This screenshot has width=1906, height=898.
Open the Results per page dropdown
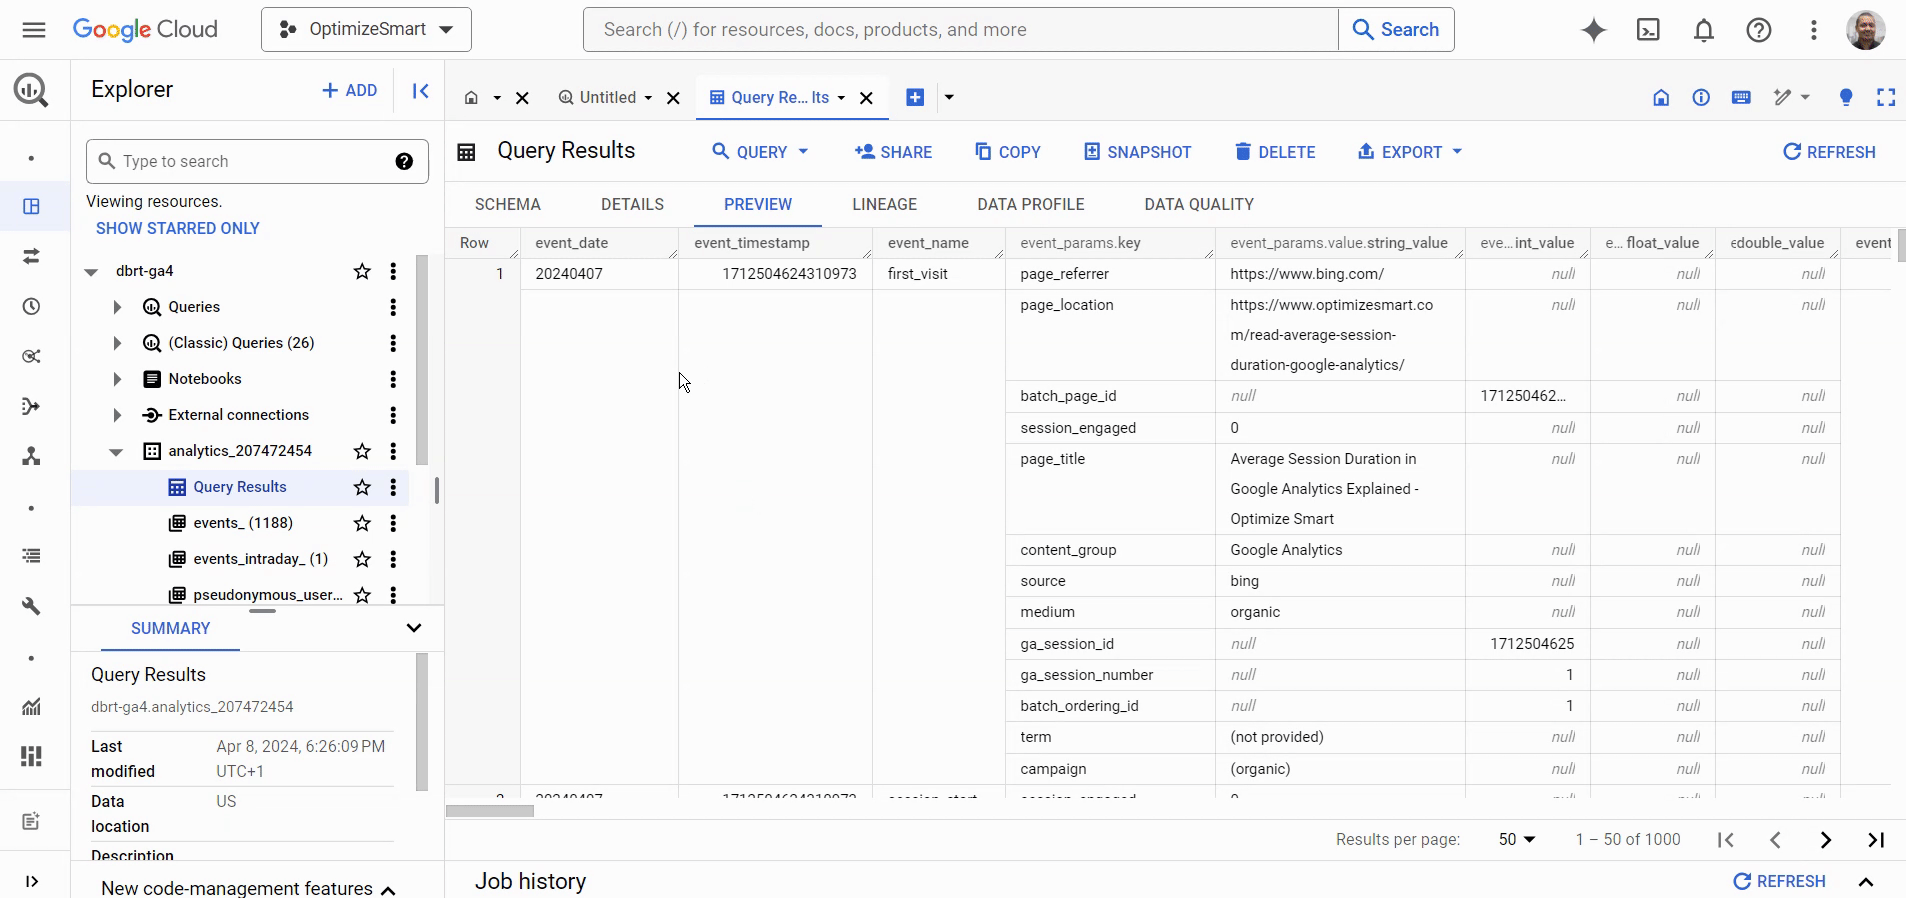pos(1516,840)
